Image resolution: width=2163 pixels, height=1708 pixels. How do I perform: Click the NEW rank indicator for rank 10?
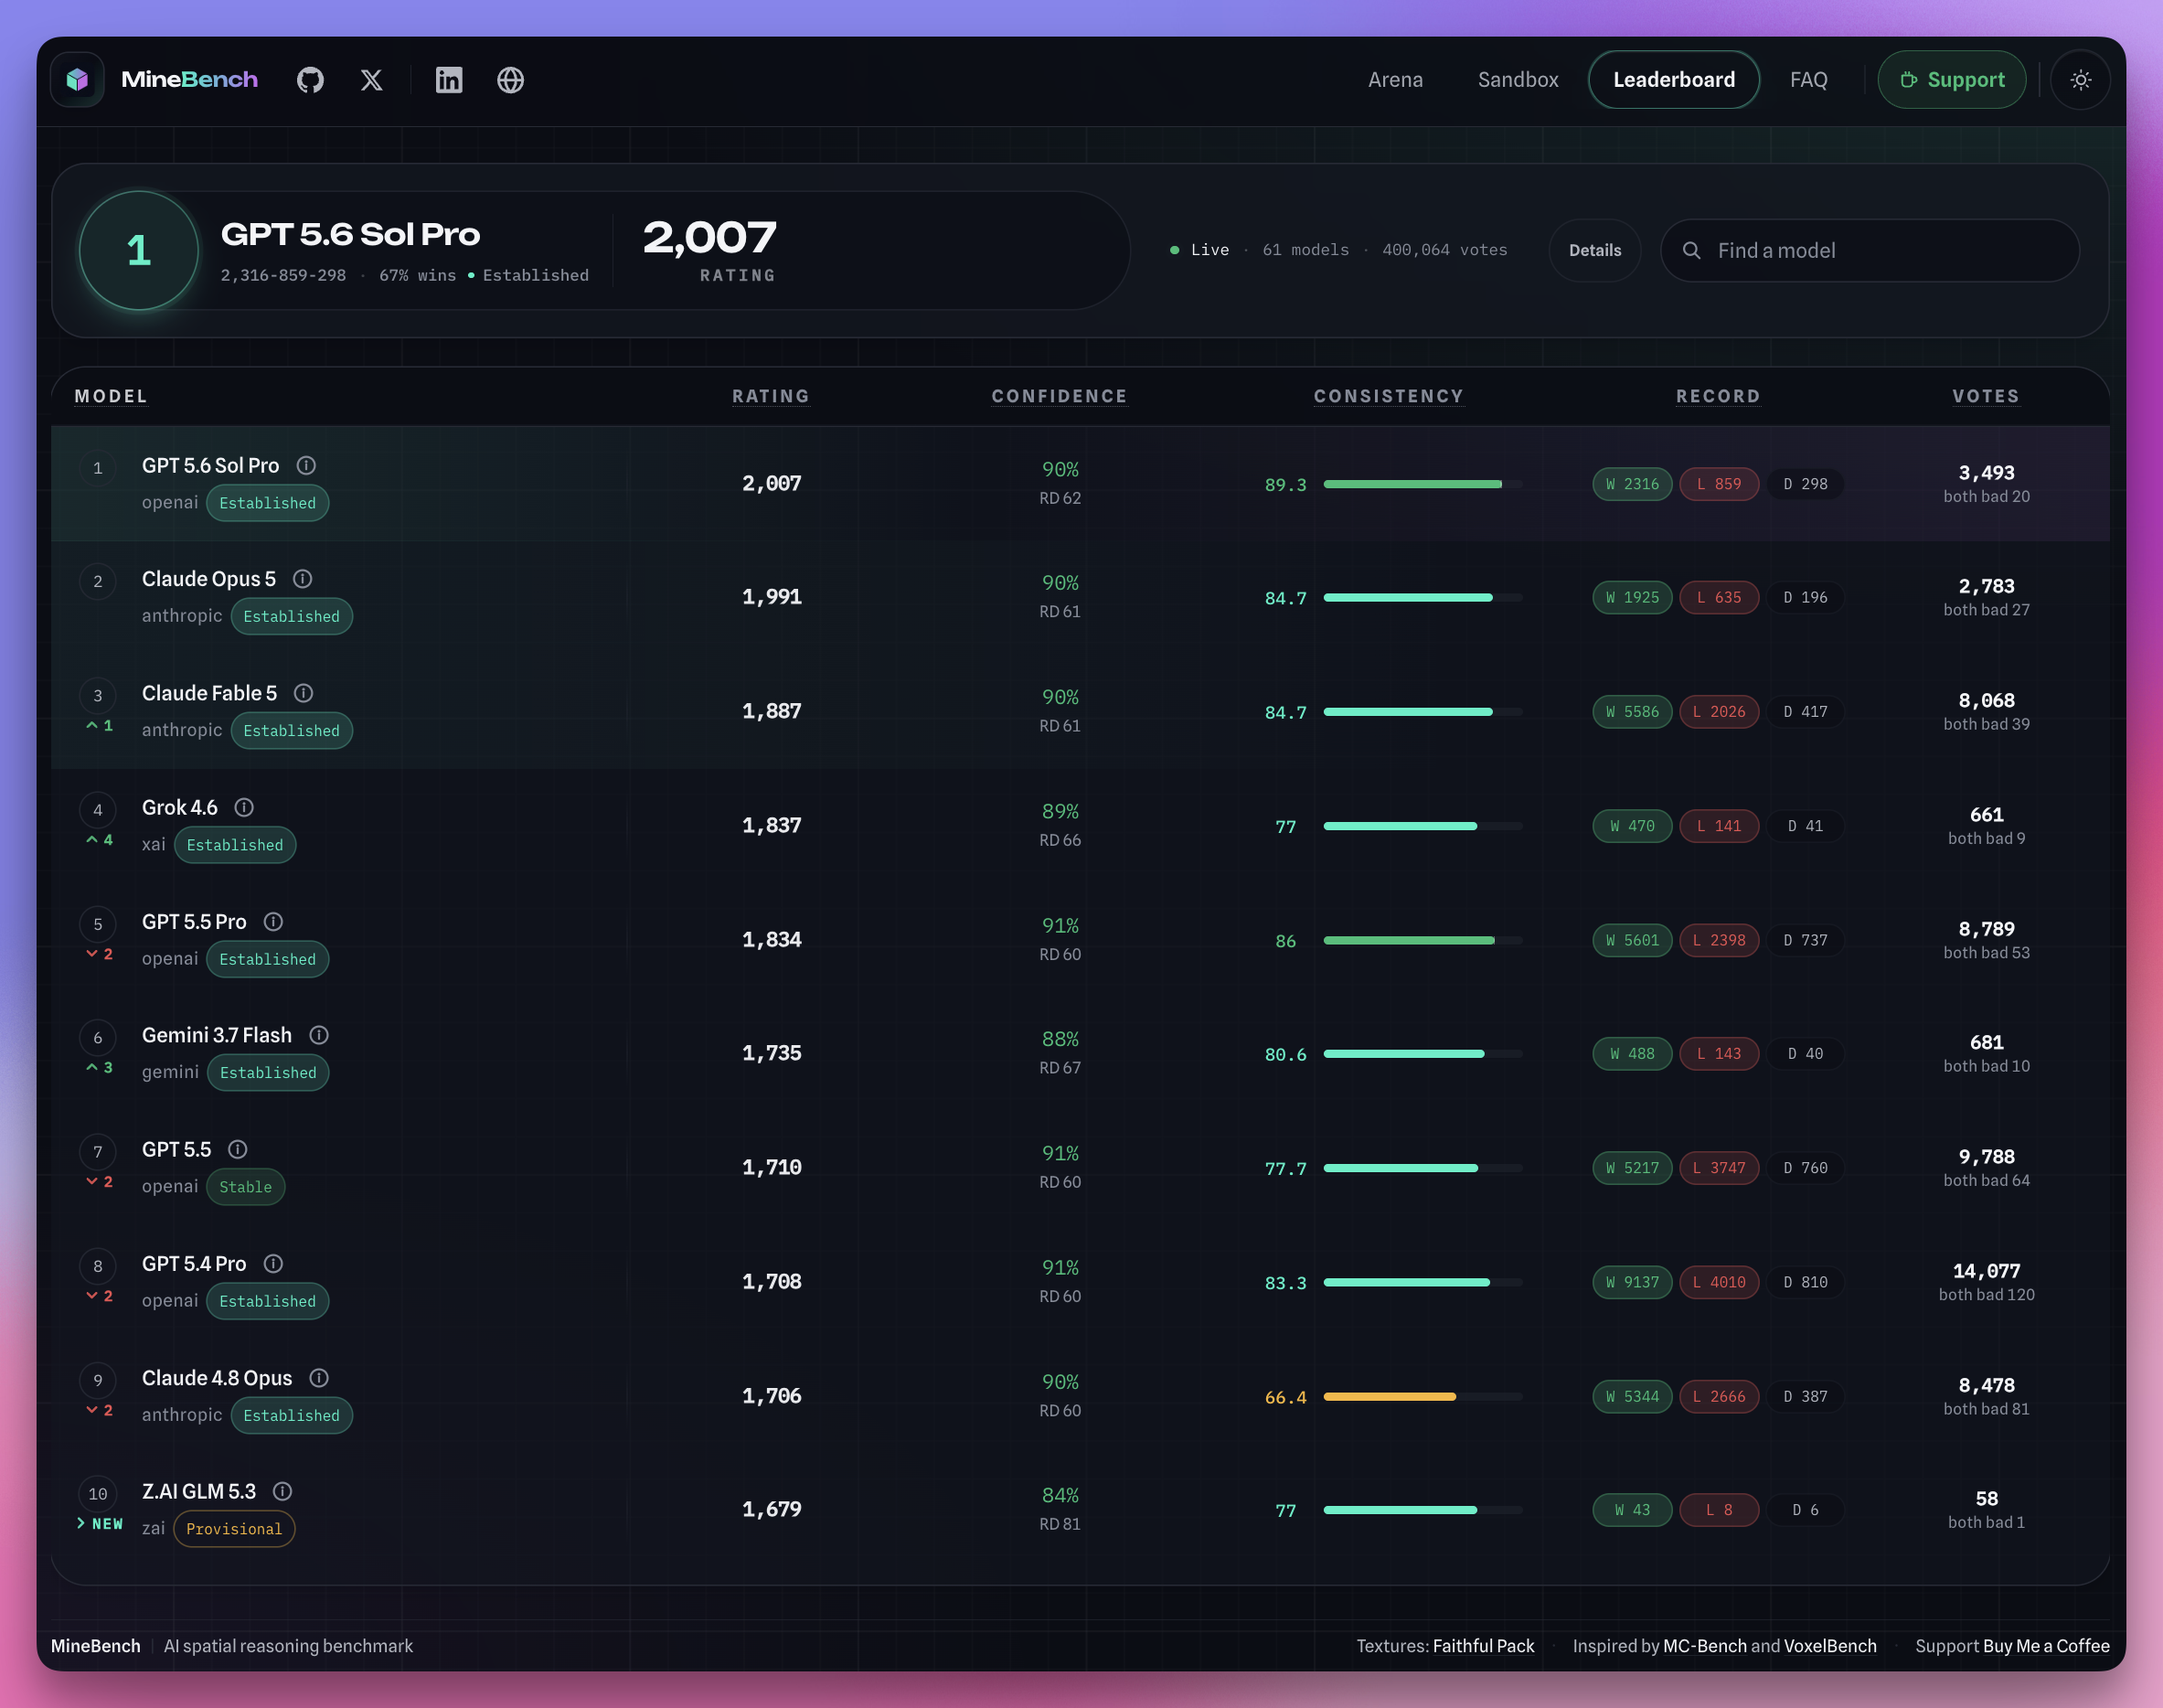click(99, 1524)
